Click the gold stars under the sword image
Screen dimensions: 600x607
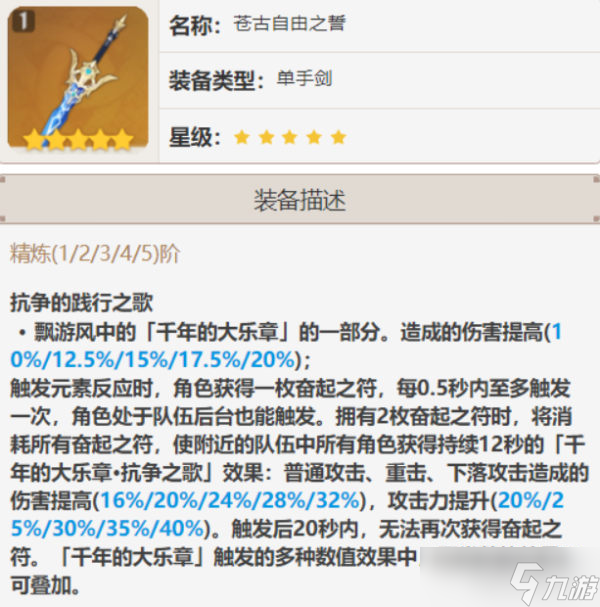pos(78,139)
